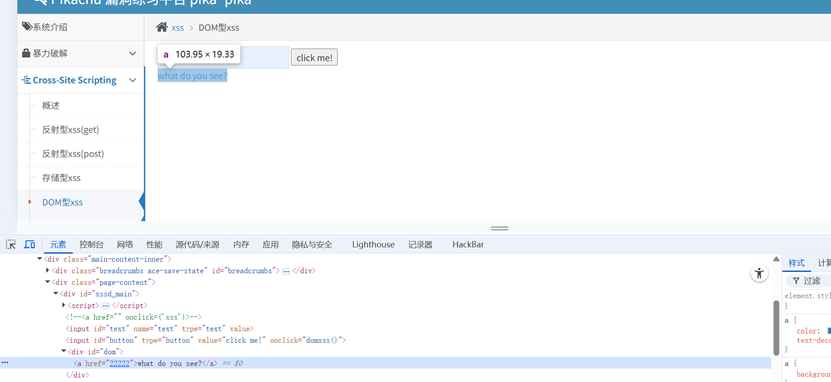Open the accessibility tree toggle icon
This screenshot has height=382, width=831.
(759, 273)
